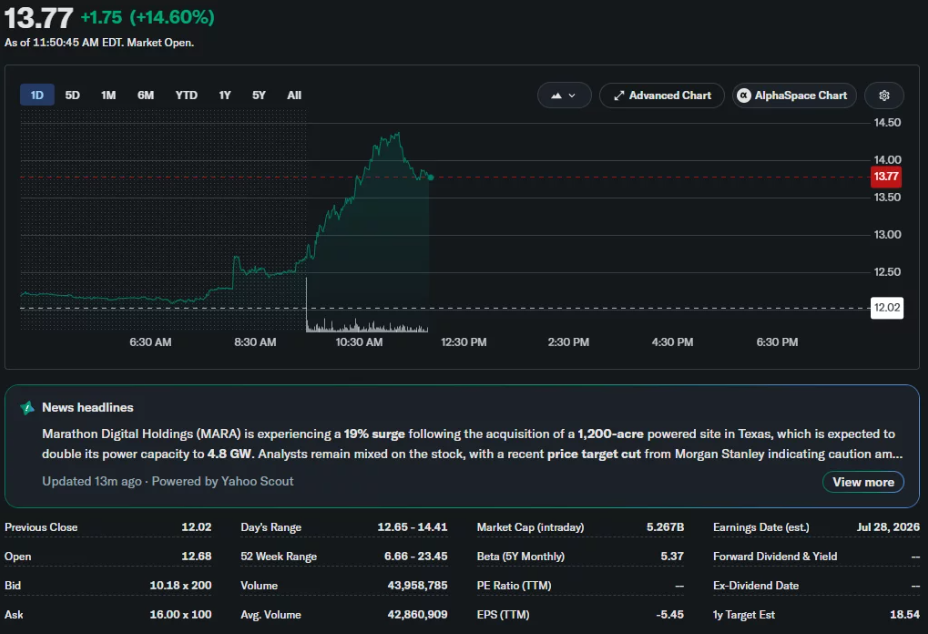Click View more in News headlines

863,482
